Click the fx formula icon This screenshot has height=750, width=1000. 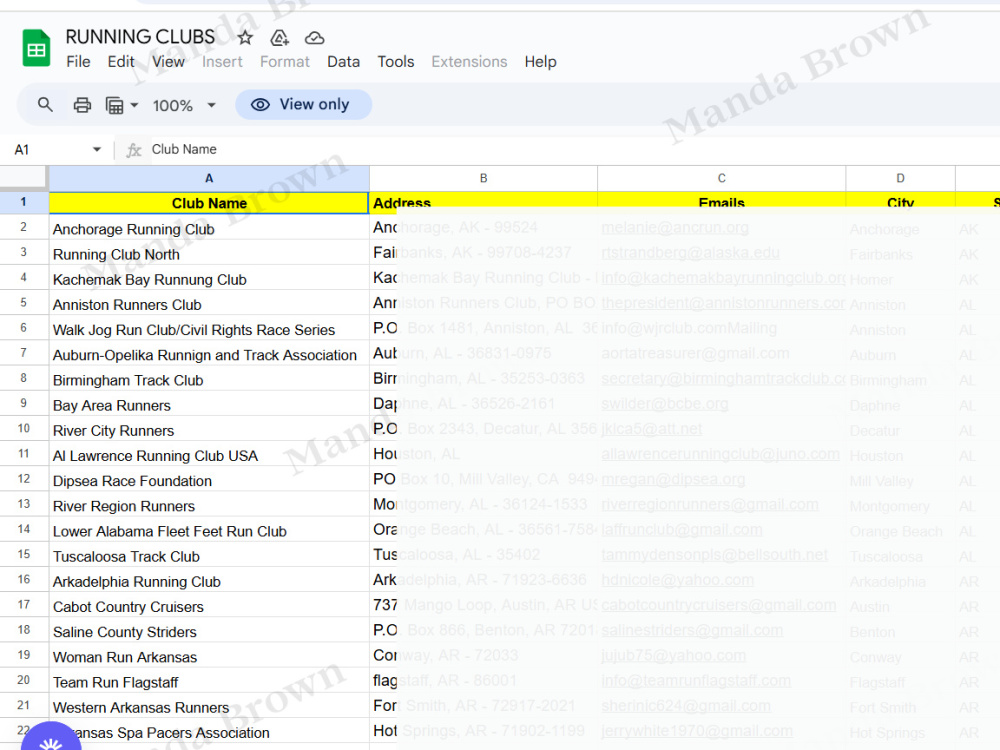click(133, 150)
